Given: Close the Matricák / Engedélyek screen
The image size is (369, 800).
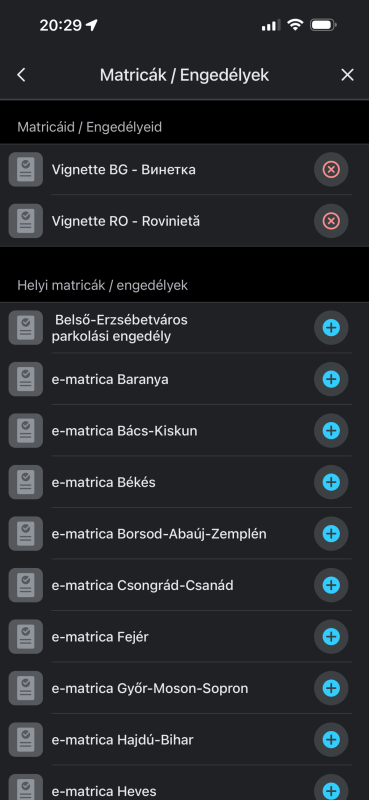Looking at the screenshot, I should [348, 75].
